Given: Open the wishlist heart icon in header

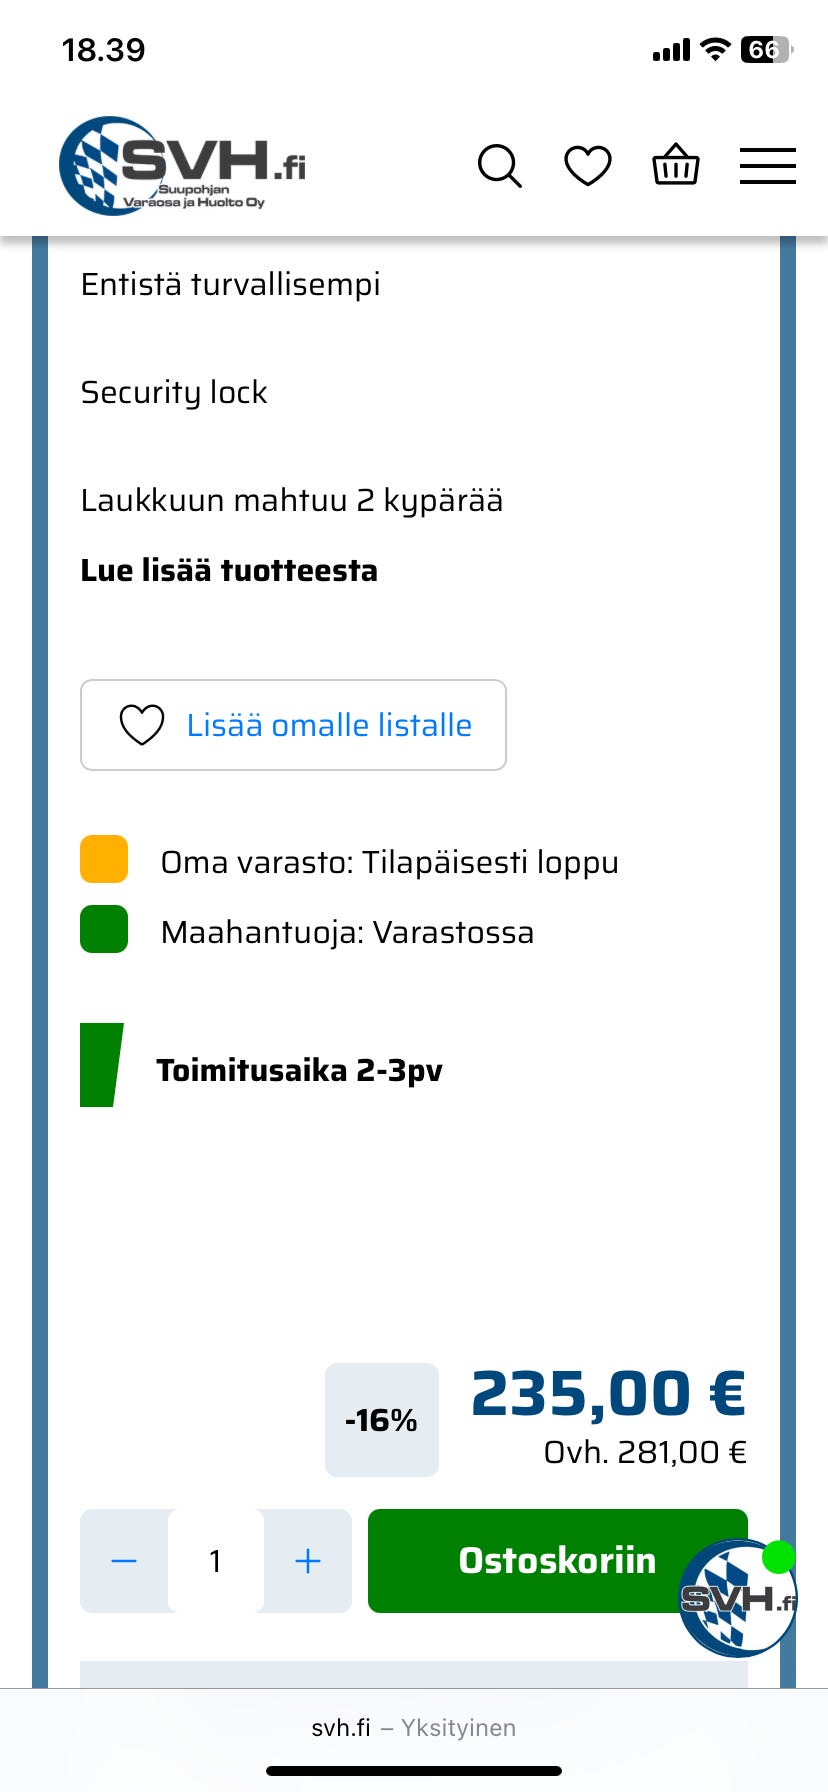Looking at the screenshot, I should pyautogui.click(x=586, y=165).
